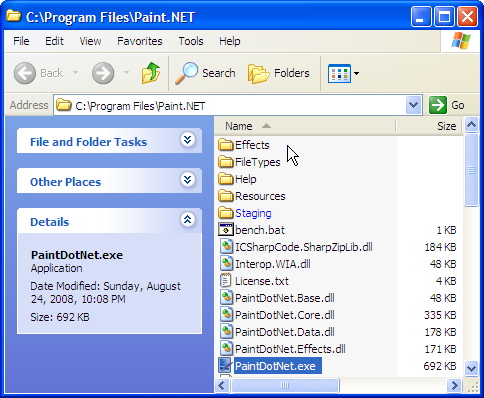Select the 'bench.bat' file name
484x398 pixels.
pyautogui.click(x=260, y=230)
